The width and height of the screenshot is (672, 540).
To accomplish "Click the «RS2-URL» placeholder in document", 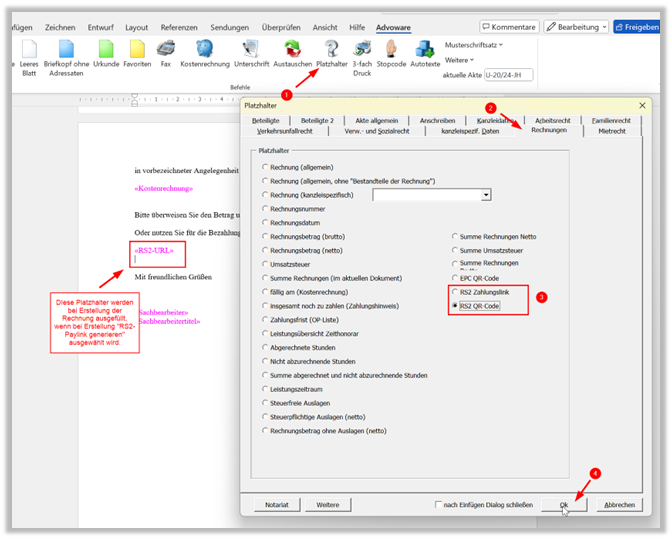I will pos(154,250).
